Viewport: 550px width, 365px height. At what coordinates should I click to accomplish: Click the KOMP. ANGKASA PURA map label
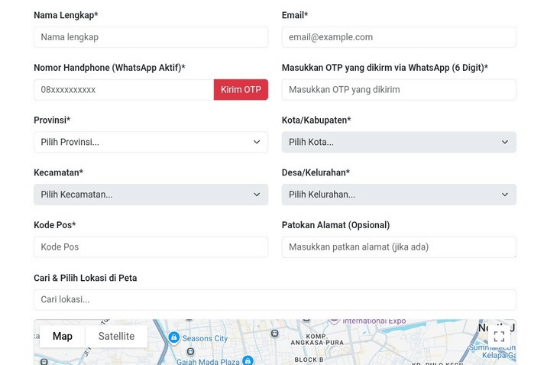coord(317,339)
